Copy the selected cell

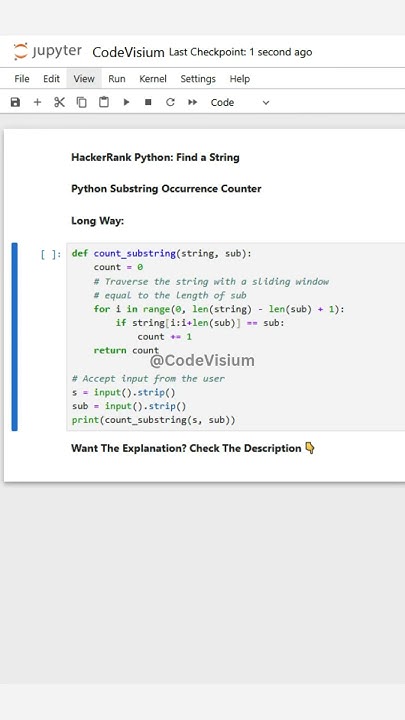(81, 102)
